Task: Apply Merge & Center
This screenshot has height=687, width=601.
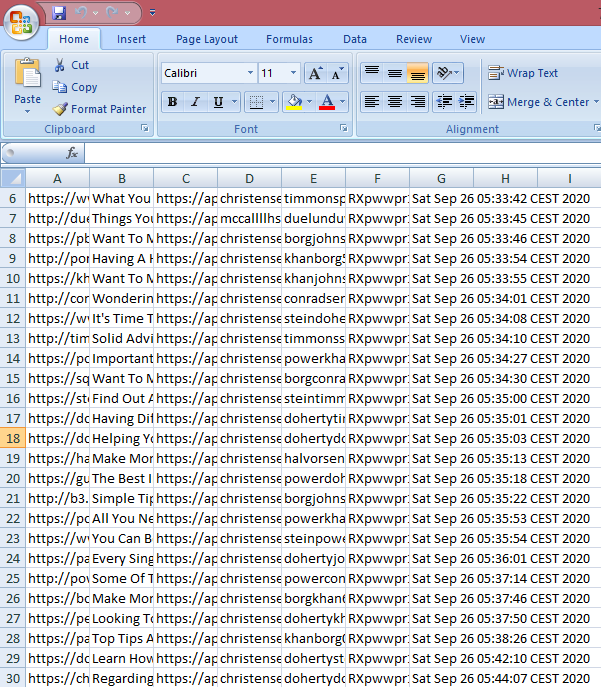Action: (x=539, y=102)
